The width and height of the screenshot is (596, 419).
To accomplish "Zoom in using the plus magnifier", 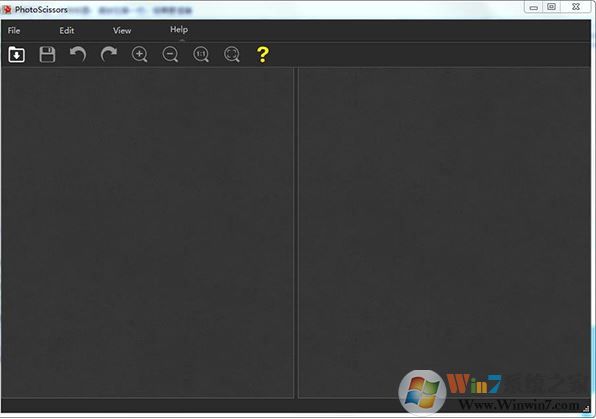I will (x=139, y=54).
